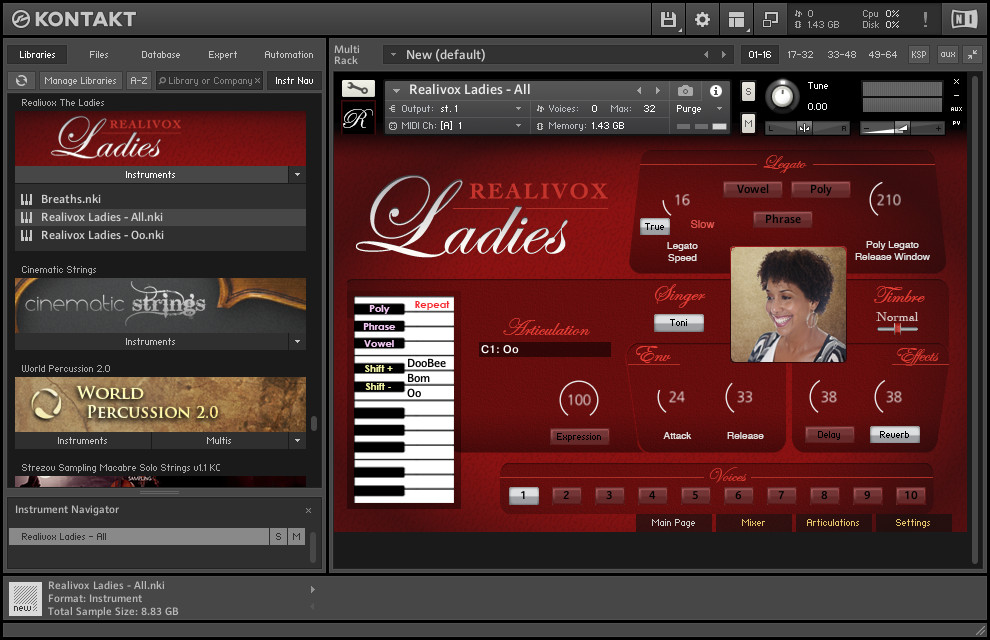
Task: Open the workspace layout panel icon
Action: click(736, 20)
